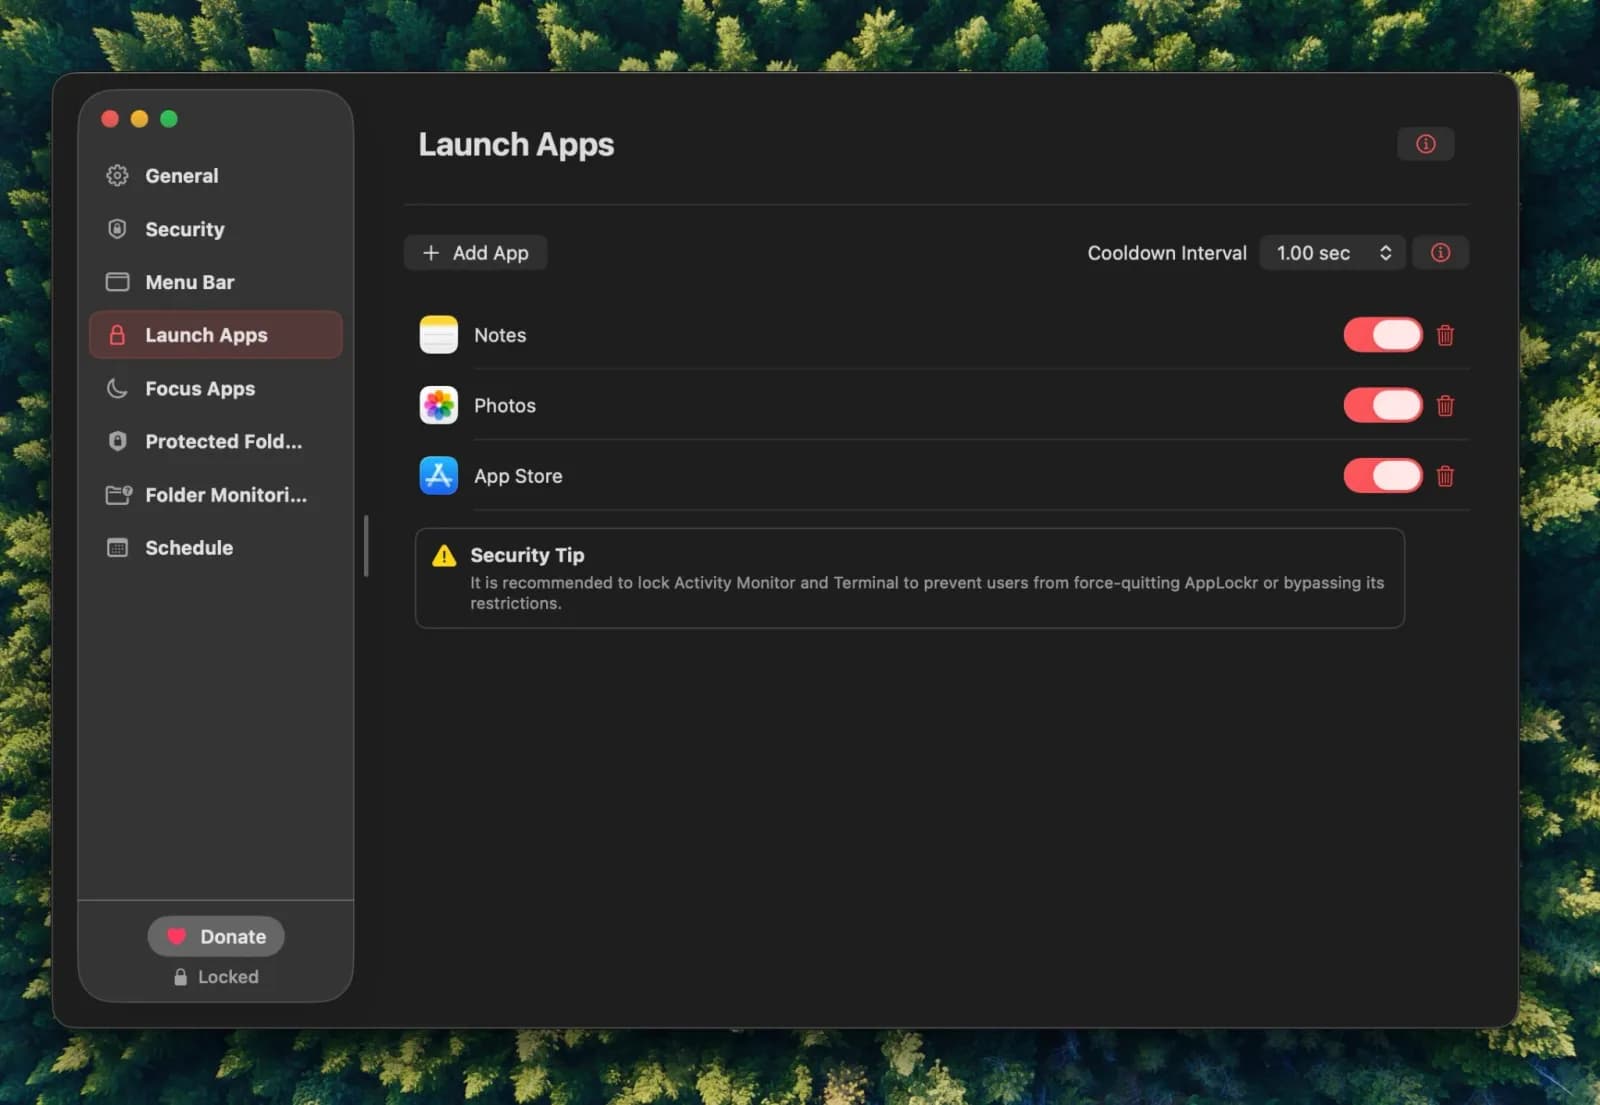This screenshot has width=1600, height=1105.
Task: Click the Add App button
Action: 475,253
